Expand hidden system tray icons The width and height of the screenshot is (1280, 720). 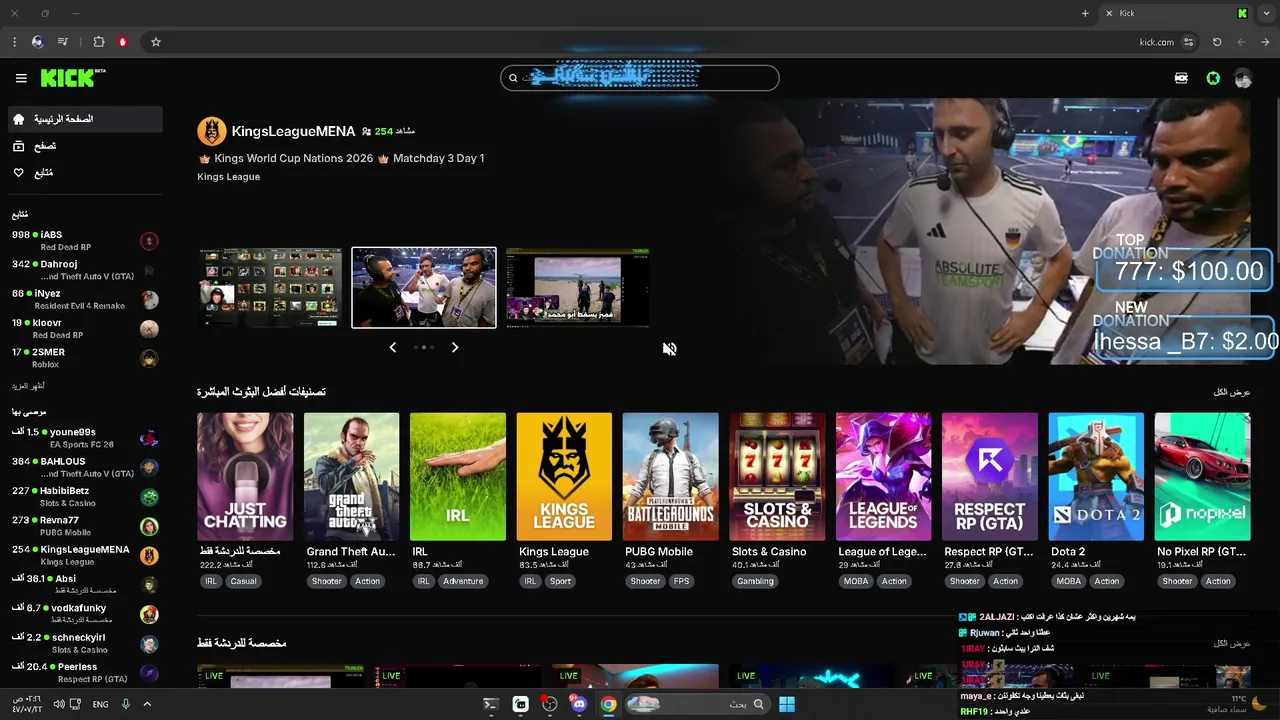pos(147,704)
